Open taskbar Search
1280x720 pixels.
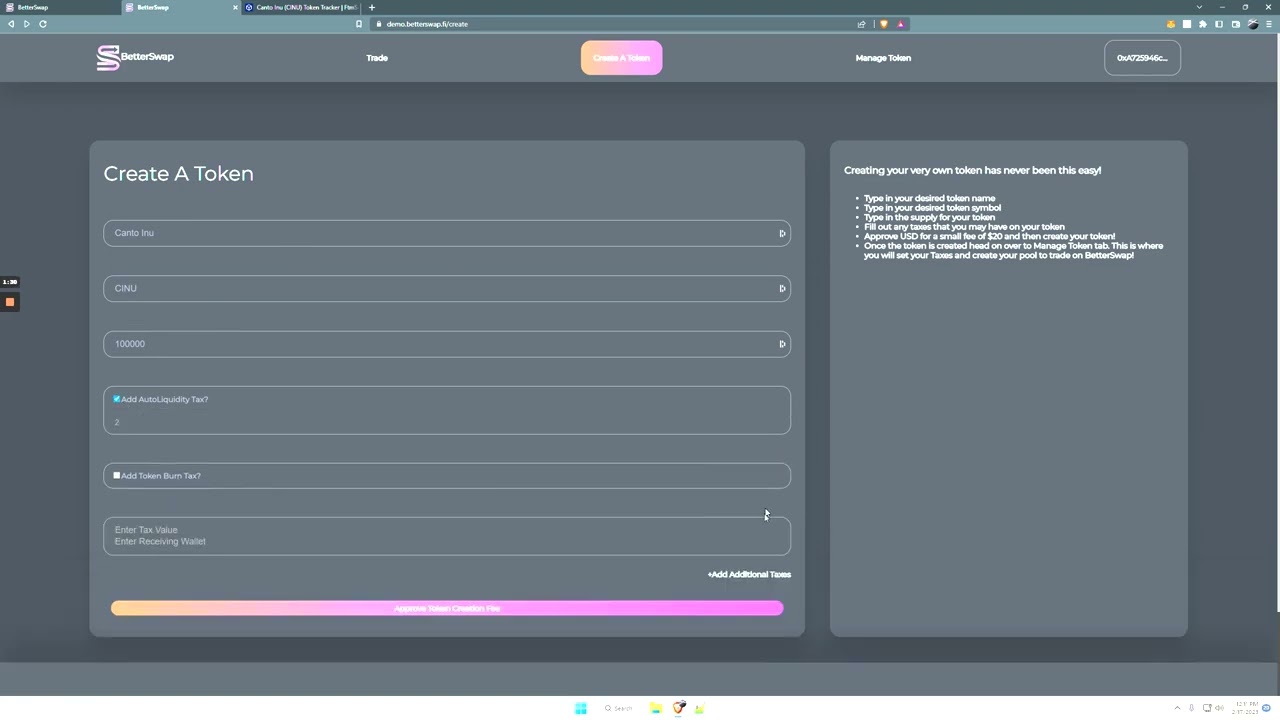pyautogui.click(x=618, y=708)
